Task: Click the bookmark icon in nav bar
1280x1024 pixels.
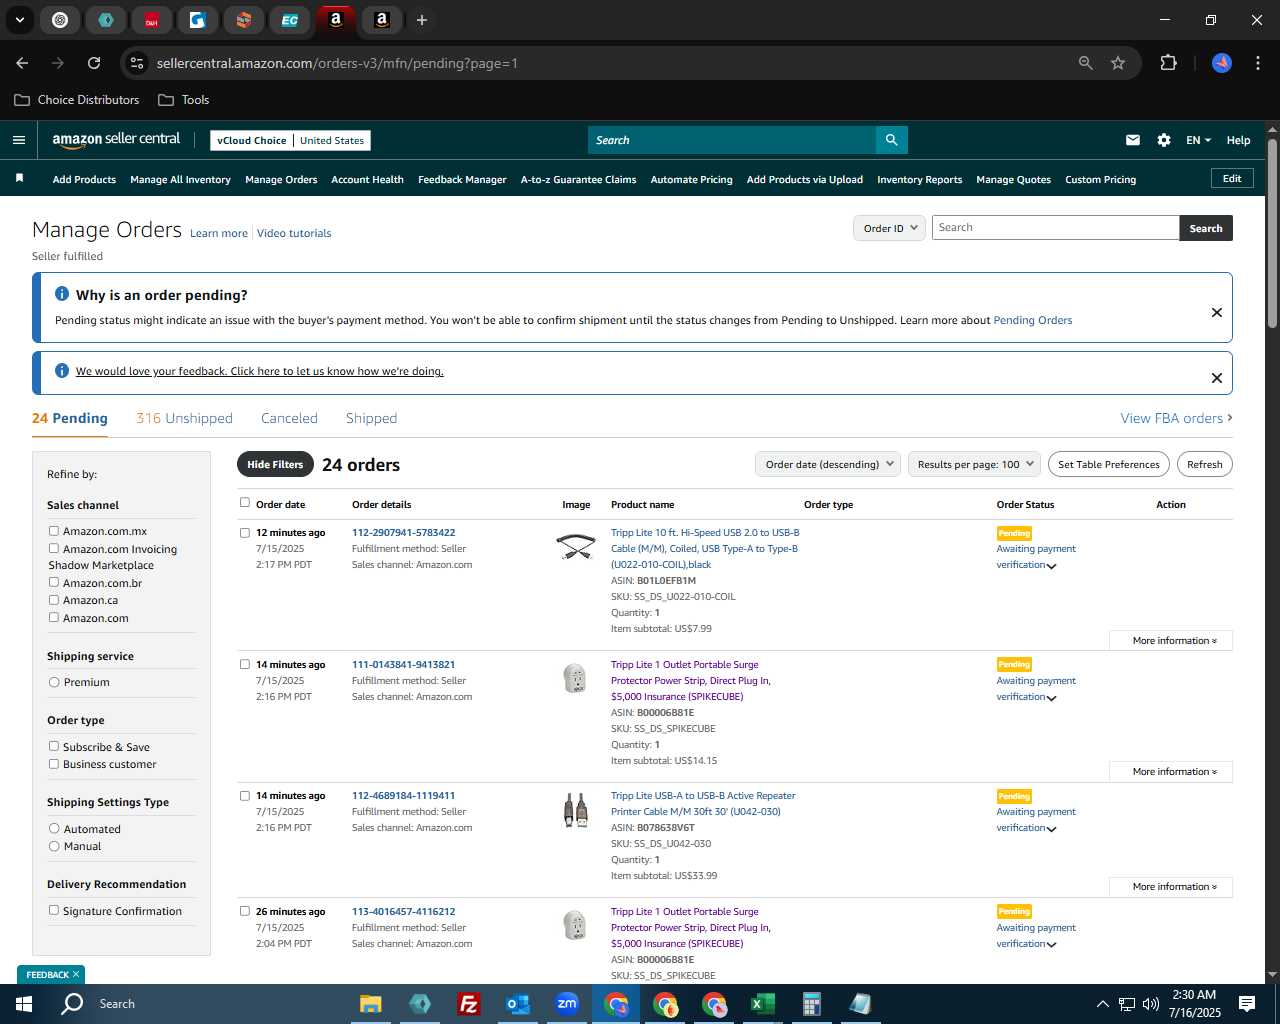Action: click(19, 178)
